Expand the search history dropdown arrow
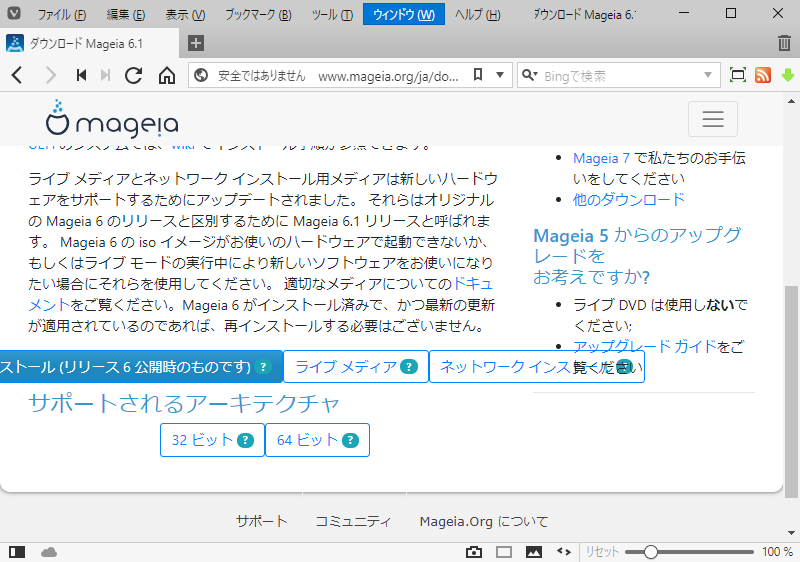 (708, 75)
